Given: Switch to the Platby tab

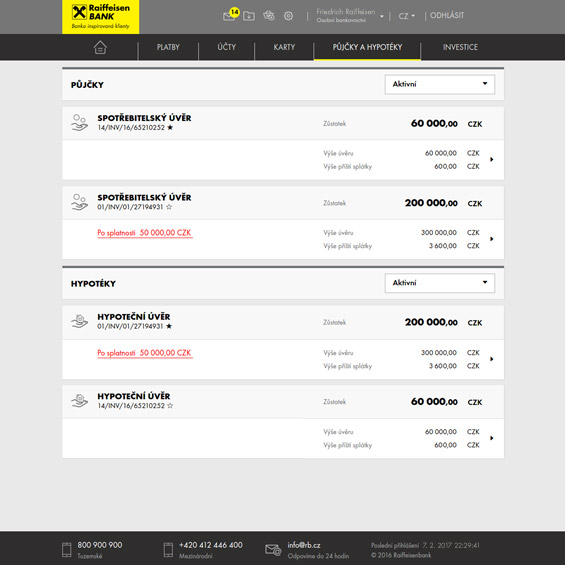Looking at the screenshot, I should pyautogui.click(x=168, y=47).
